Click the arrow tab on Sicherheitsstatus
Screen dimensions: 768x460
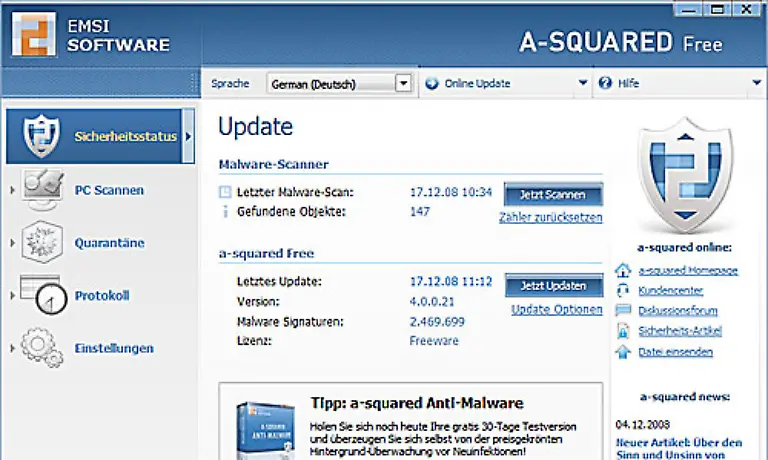pos(188,136)
